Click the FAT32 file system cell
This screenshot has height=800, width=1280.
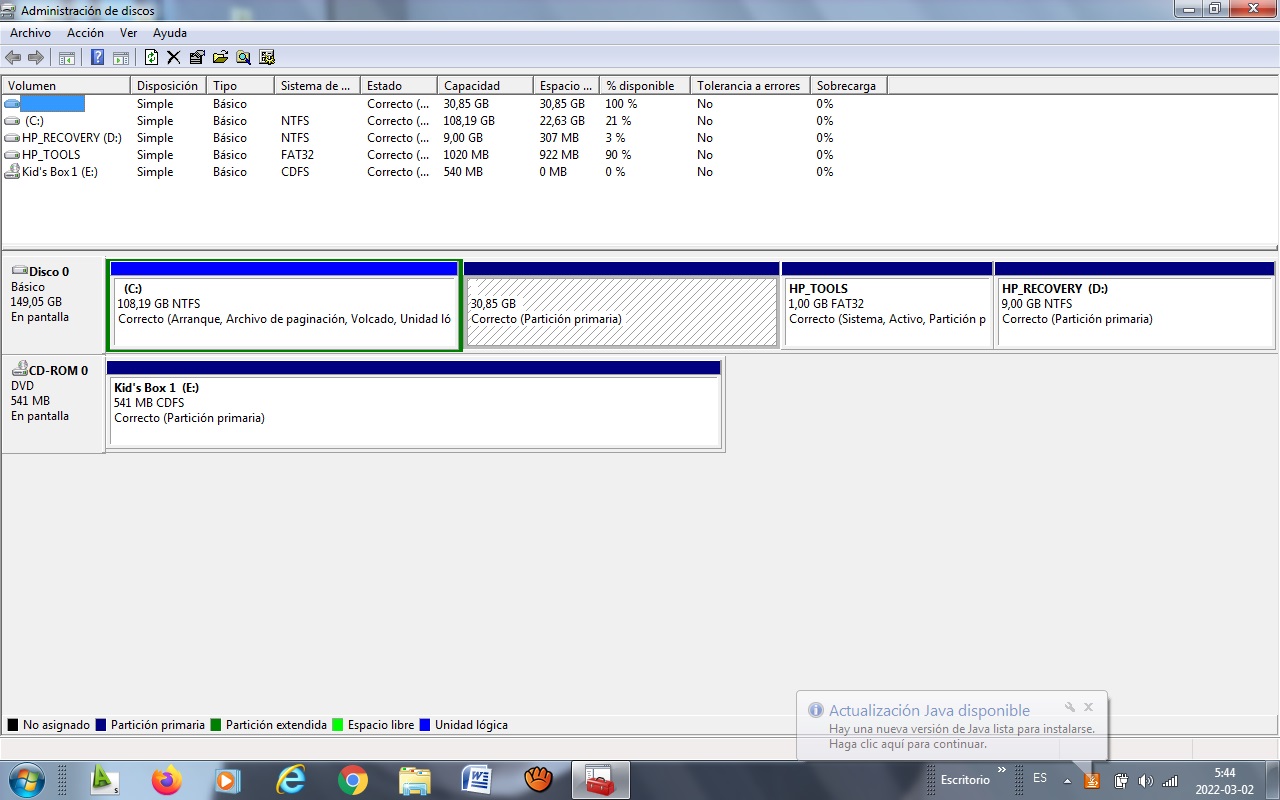(x=297, y=155)
